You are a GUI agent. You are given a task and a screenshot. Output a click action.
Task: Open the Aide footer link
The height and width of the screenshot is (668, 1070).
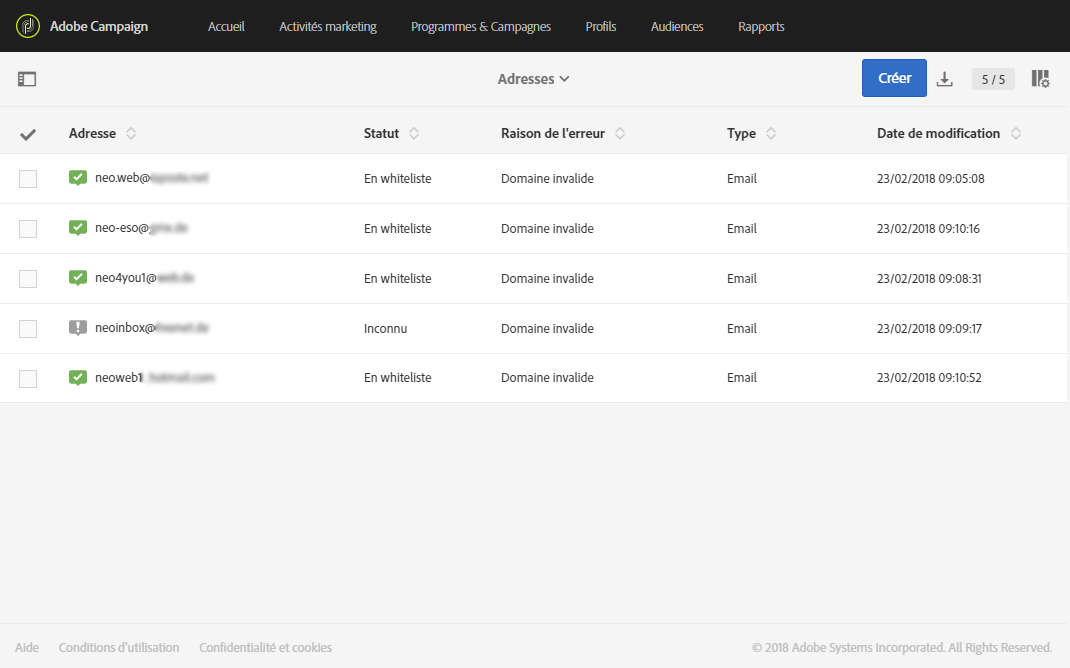tap(27, 648)
